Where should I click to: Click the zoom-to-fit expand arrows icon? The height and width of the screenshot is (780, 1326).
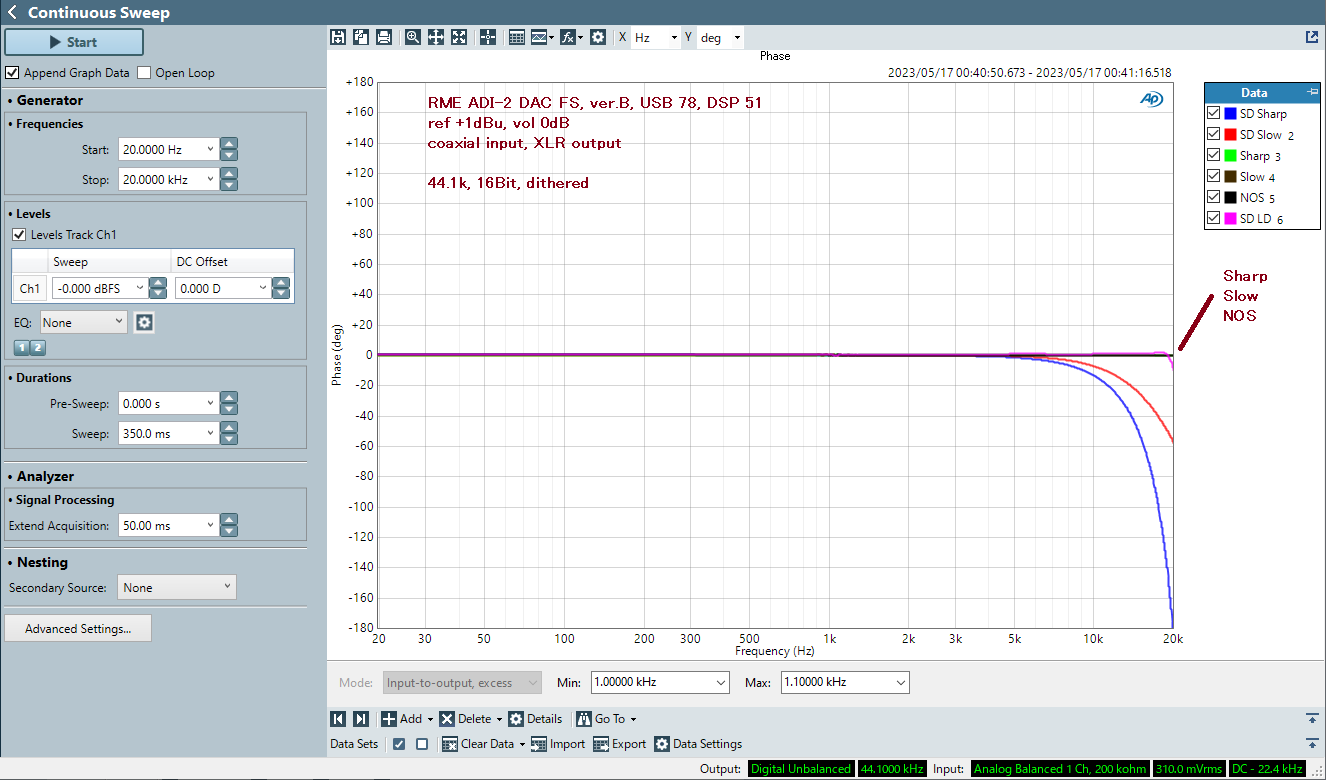[459, 37]
